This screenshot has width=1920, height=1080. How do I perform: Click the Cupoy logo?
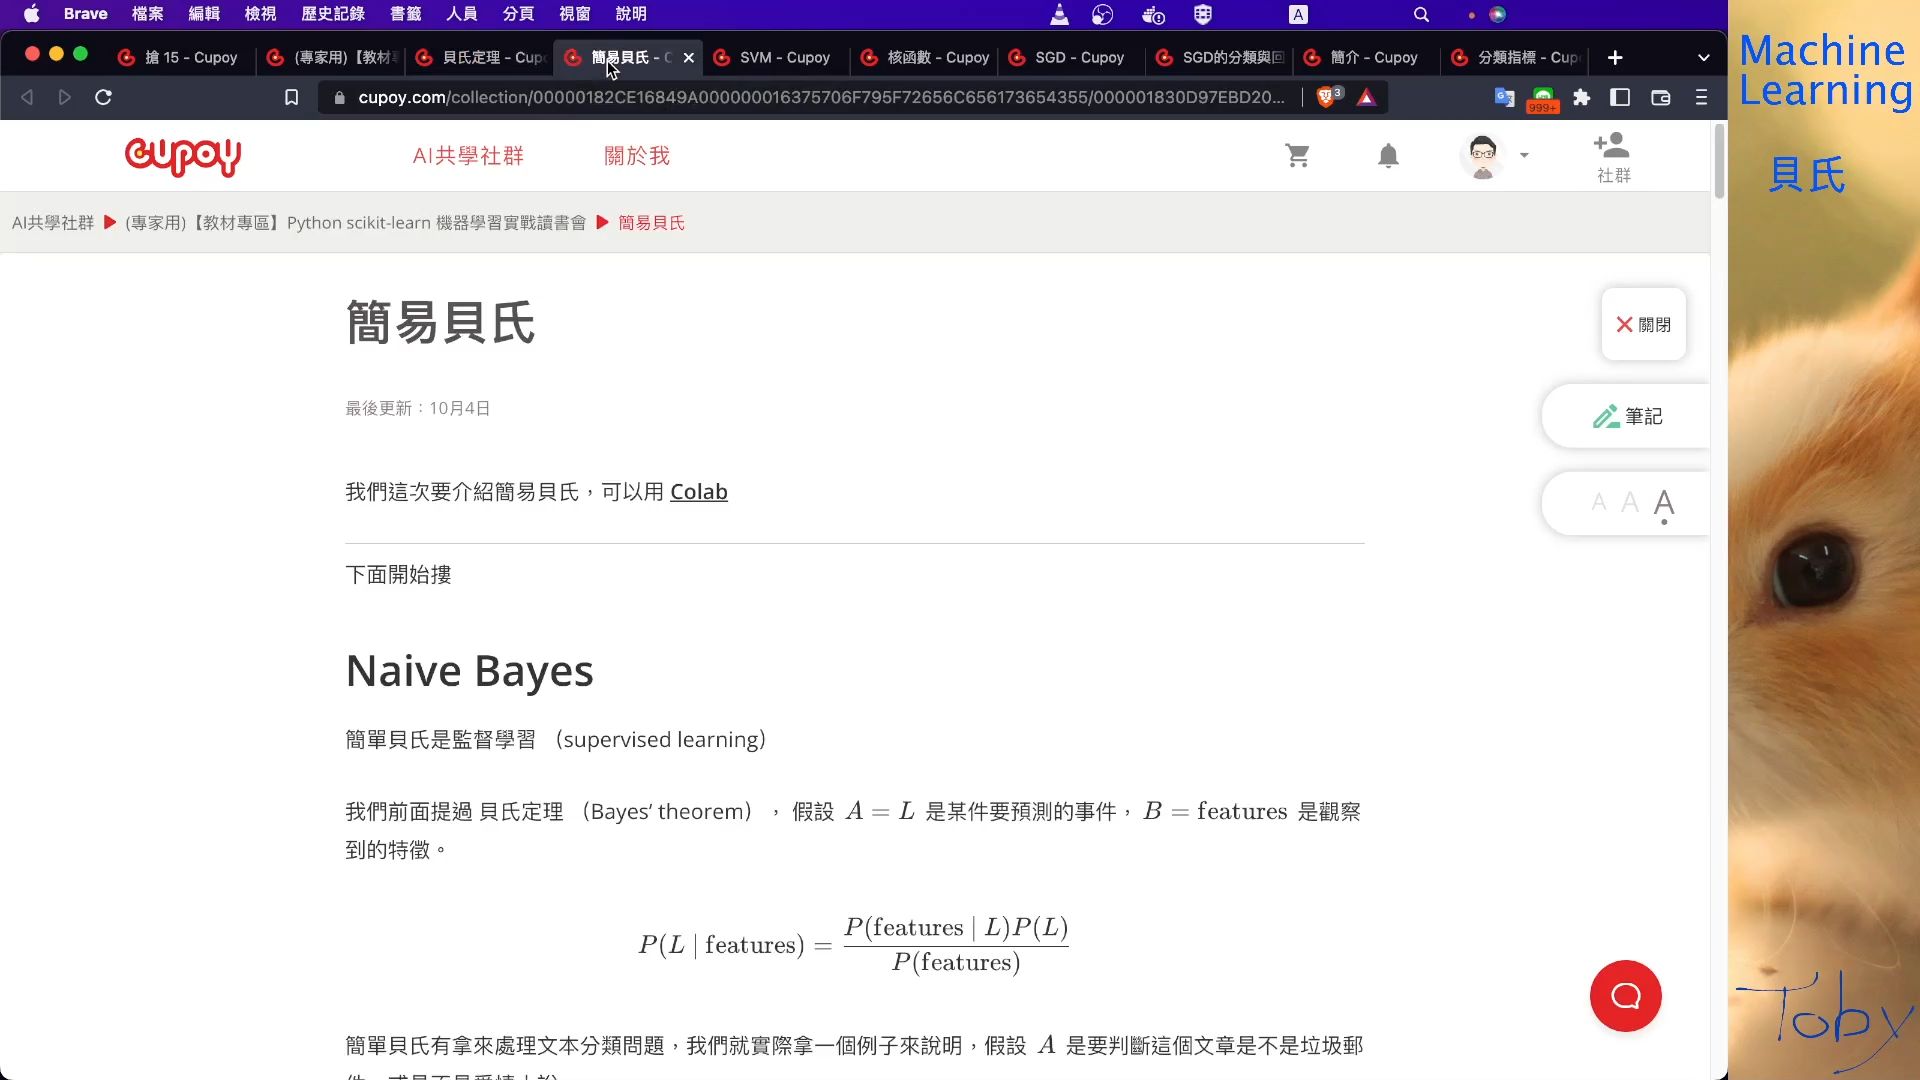pyautogui.click(x=183, y=158)
